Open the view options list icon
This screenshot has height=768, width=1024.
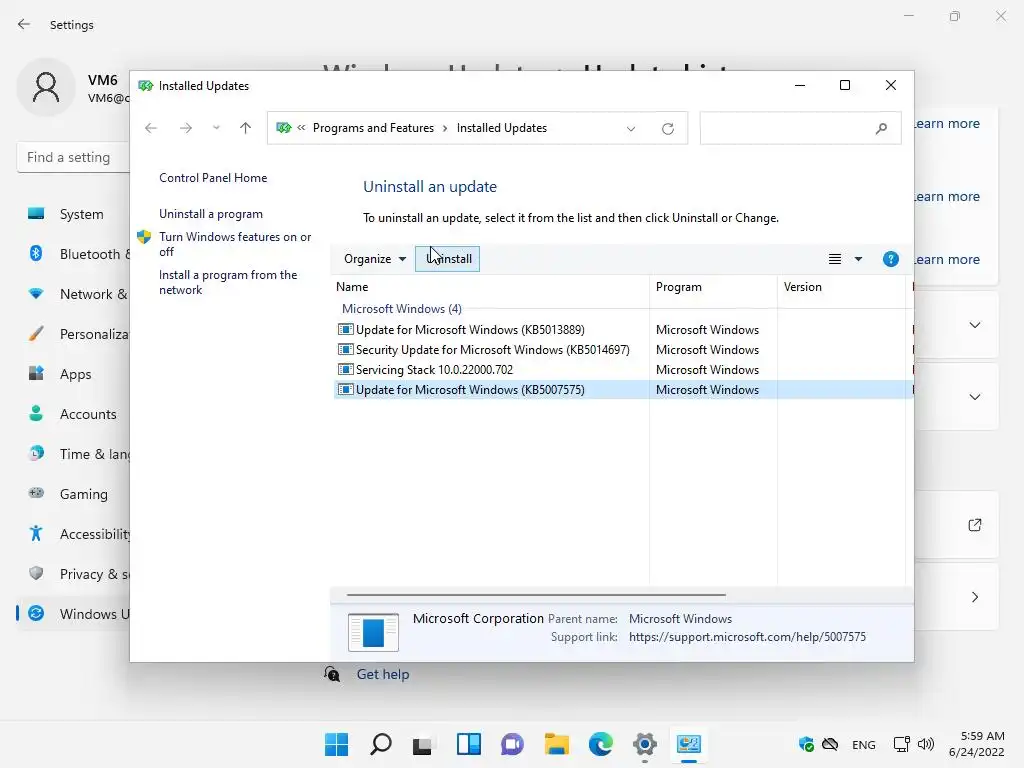pos(835,259)
